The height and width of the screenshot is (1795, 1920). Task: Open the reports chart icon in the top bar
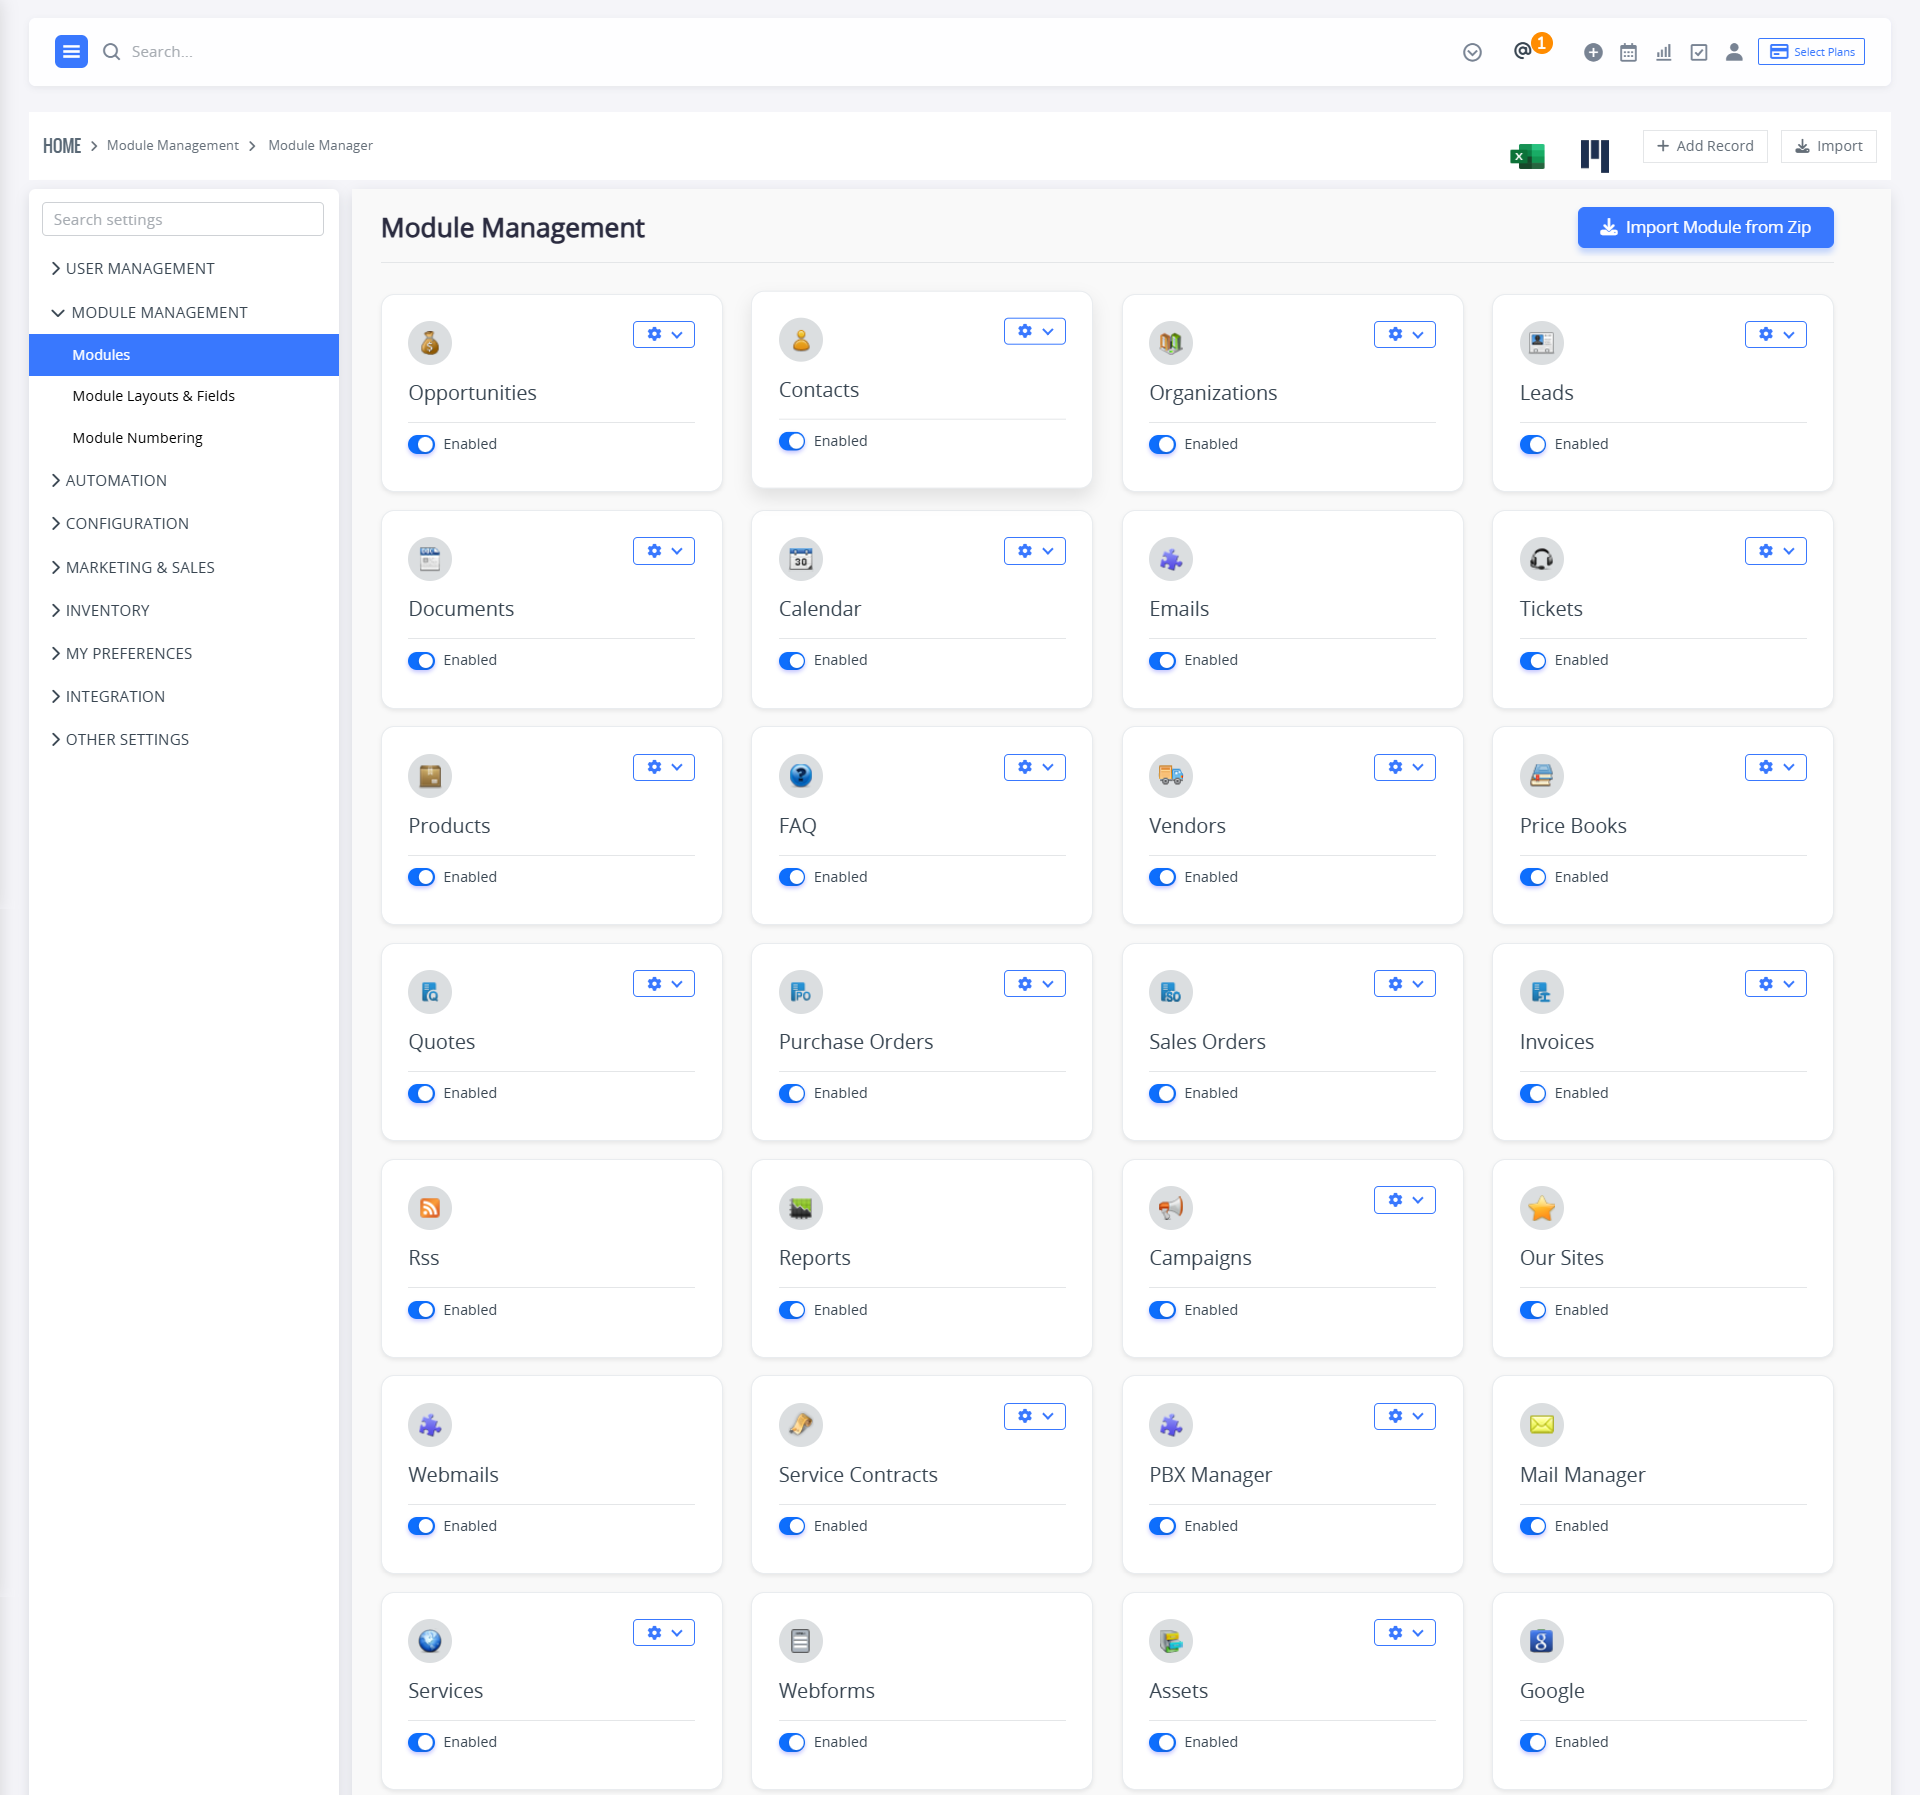1664,53
